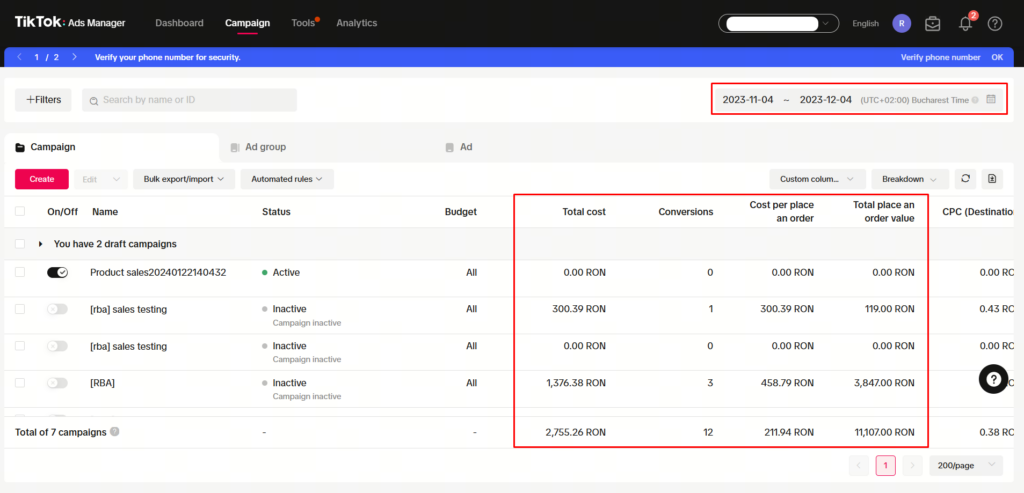This screenshot has width=1024, height=493.
Task: Open the help question mark in header
Action: [x=995, y=24]
